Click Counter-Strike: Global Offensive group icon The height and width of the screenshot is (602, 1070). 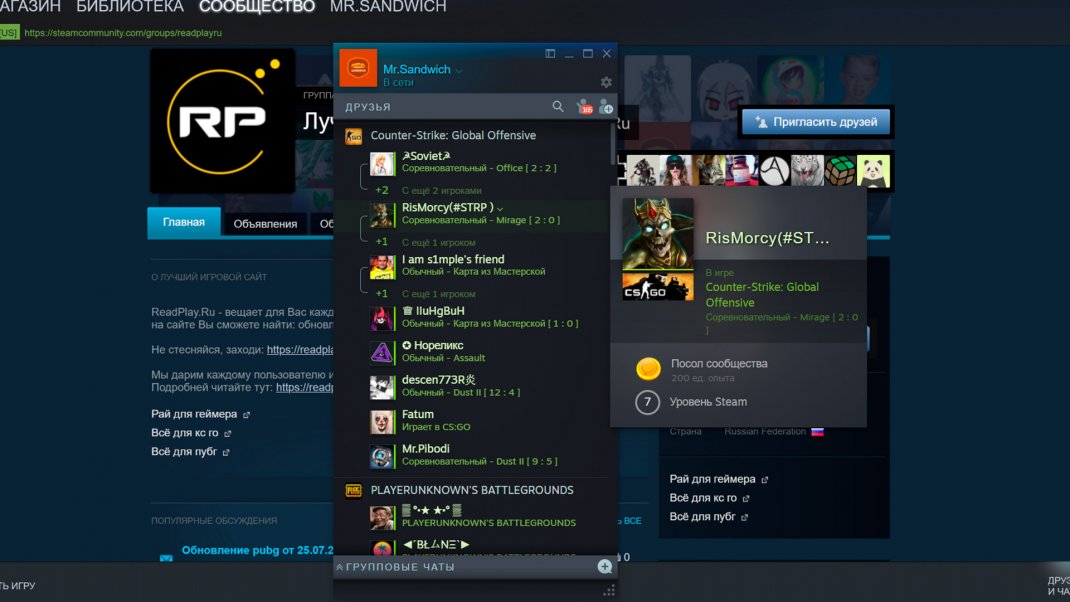point(353,136)
